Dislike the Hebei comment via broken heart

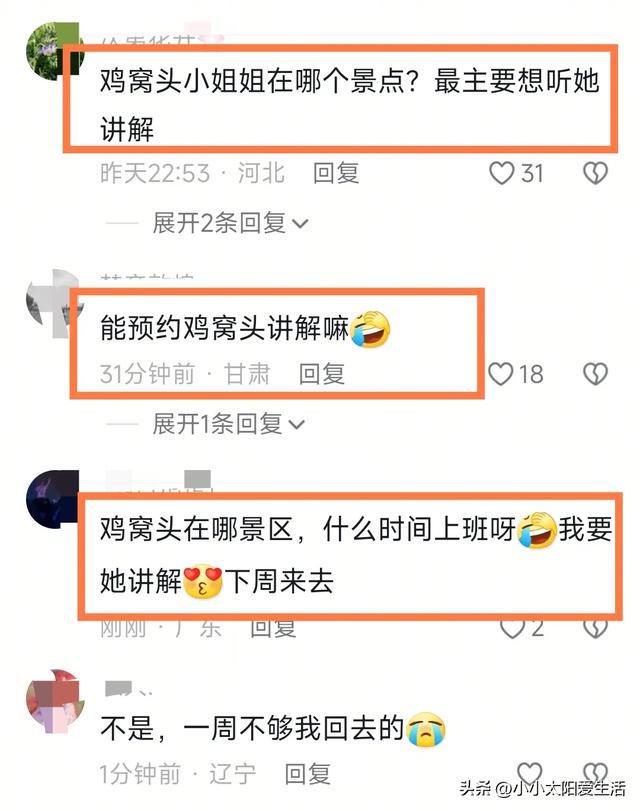coord(595,173)
